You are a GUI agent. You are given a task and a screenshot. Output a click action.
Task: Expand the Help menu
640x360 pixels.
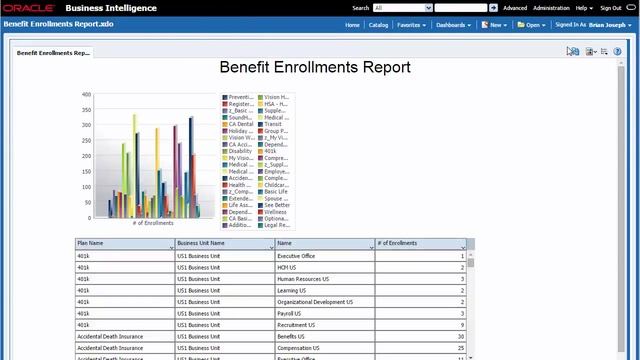pyautogui.click(x=584, y=8)
